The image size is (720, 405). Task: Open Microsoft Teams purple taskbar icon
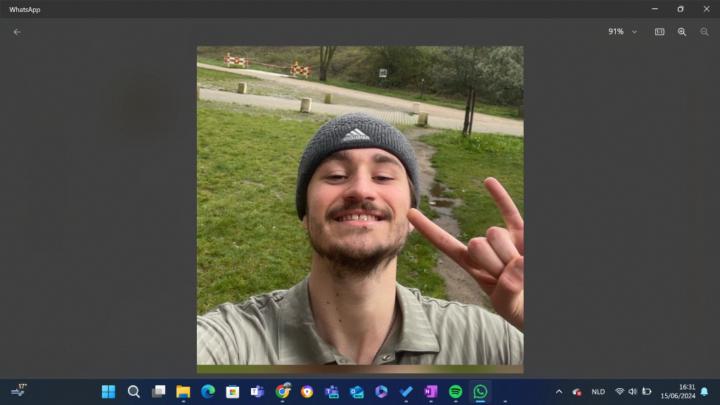coord(258,392)
